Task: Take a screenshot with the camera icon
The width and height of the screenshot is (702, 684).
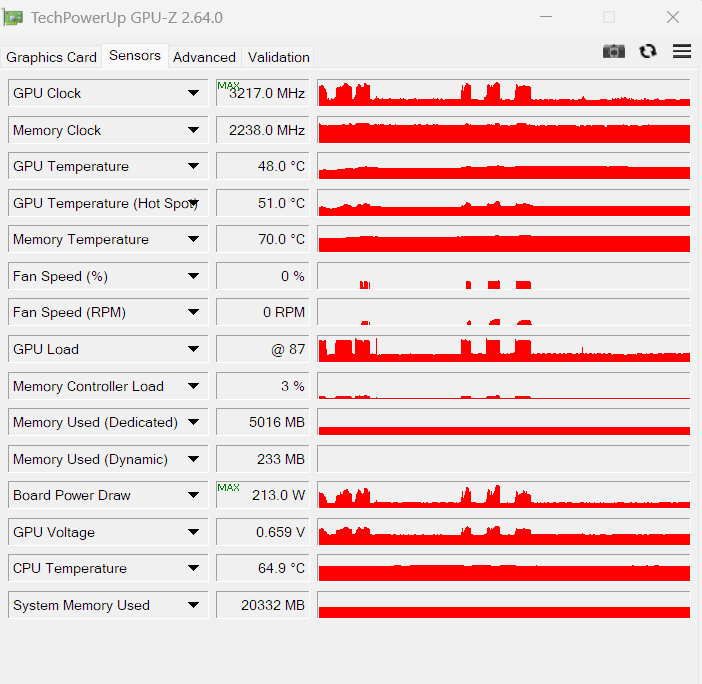Action: pos(613,51)
